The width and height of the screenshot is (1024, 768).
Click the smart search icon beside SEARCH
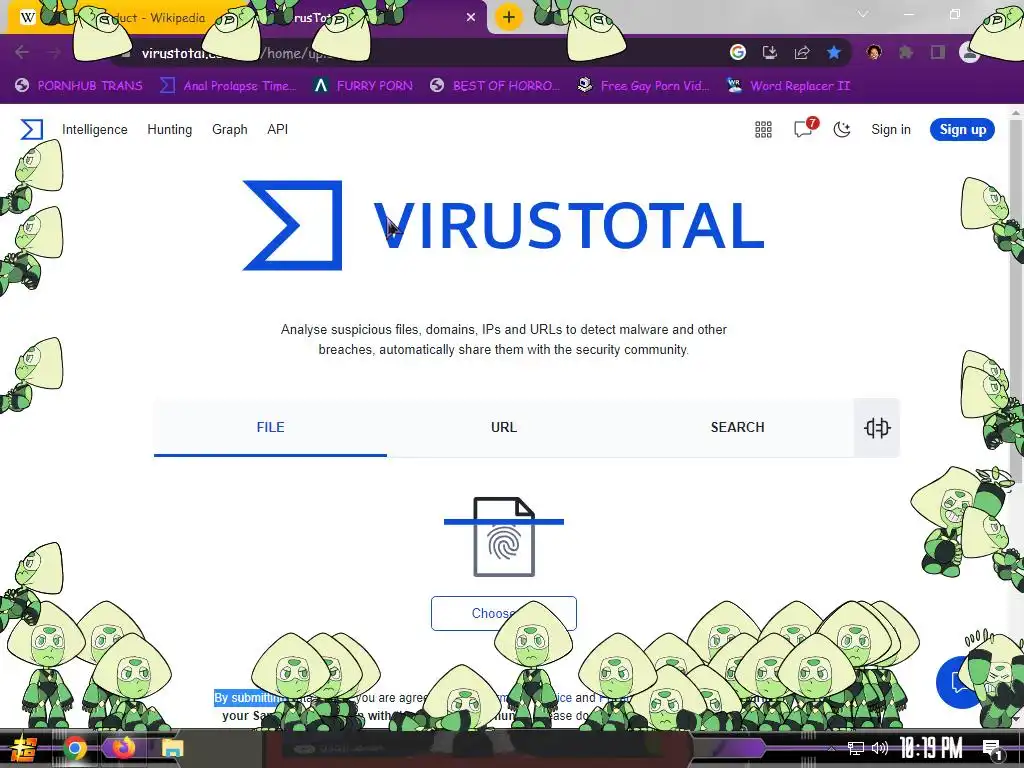[x=877, y=428]
